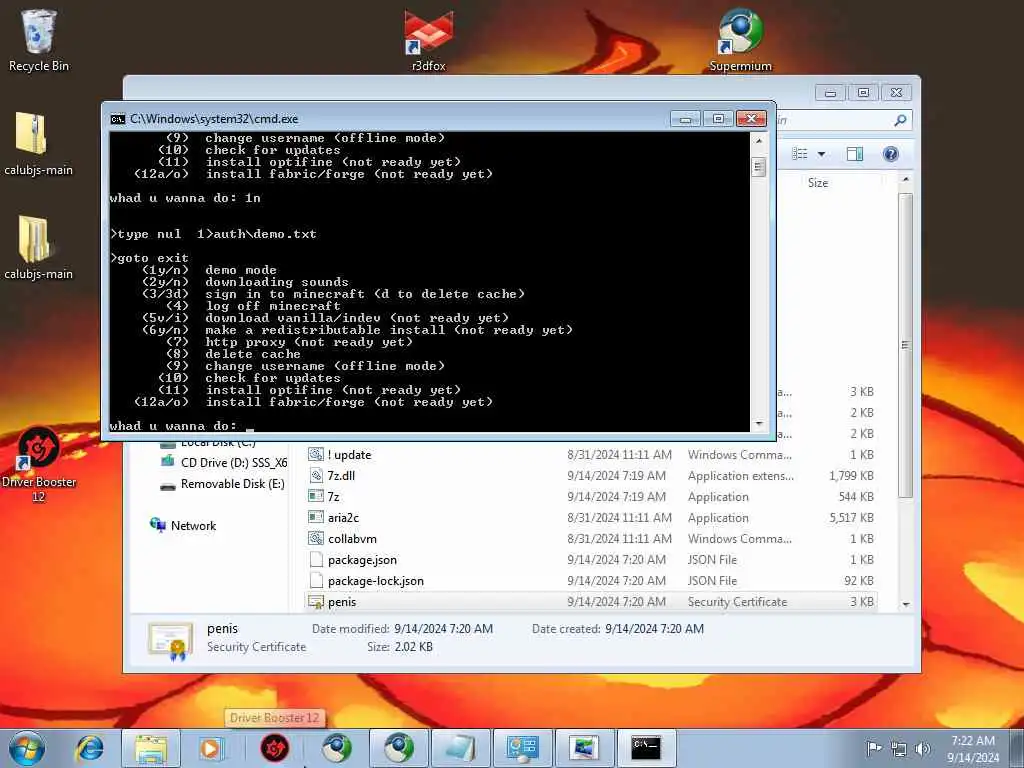Click the Explorer file list scroll down arrow
The height and width of the screenshot is (768, 1024).
906,604
